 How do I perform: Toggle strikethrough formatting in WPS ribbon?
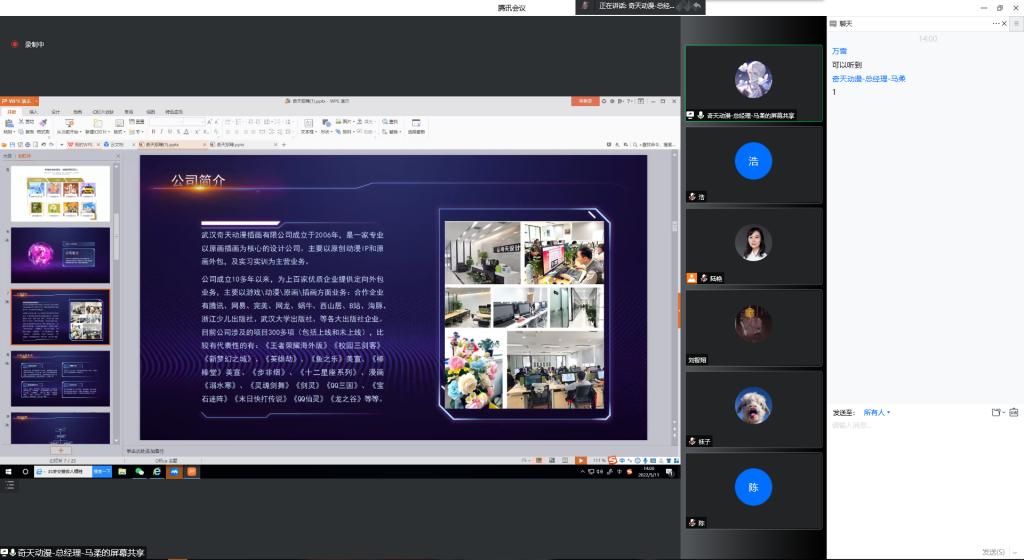178,131
